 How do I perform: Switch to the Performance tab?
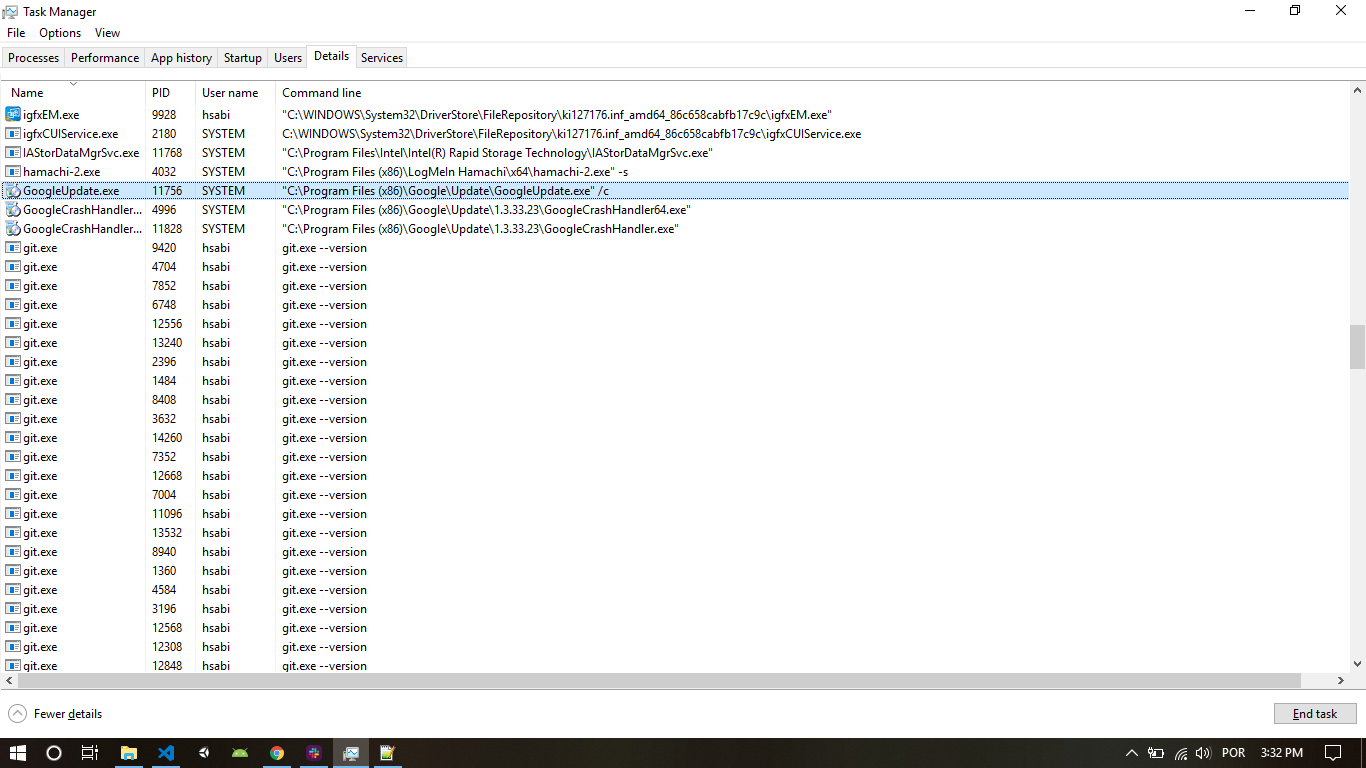104,57
